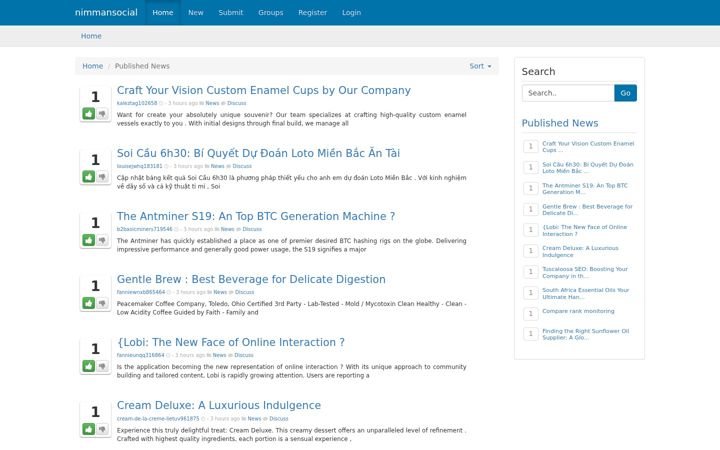Open author link b2basicminers719546

point(145,229)
